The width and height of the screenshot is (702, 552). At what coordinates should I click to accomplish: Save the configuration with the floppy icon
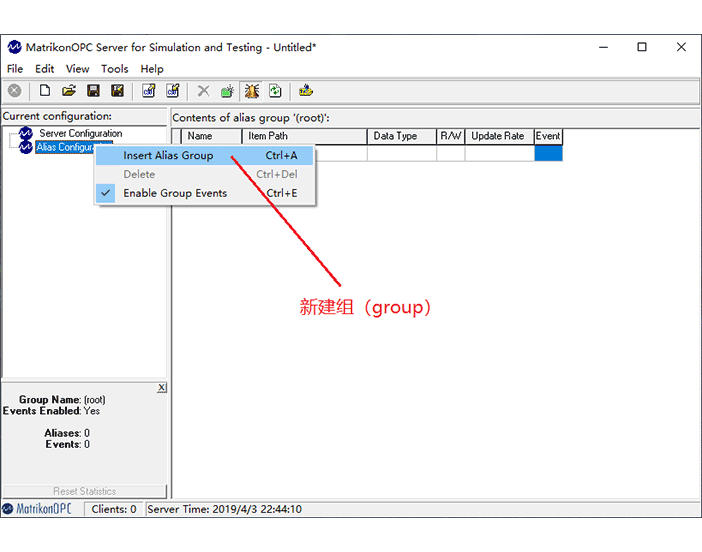click(93, 91)
